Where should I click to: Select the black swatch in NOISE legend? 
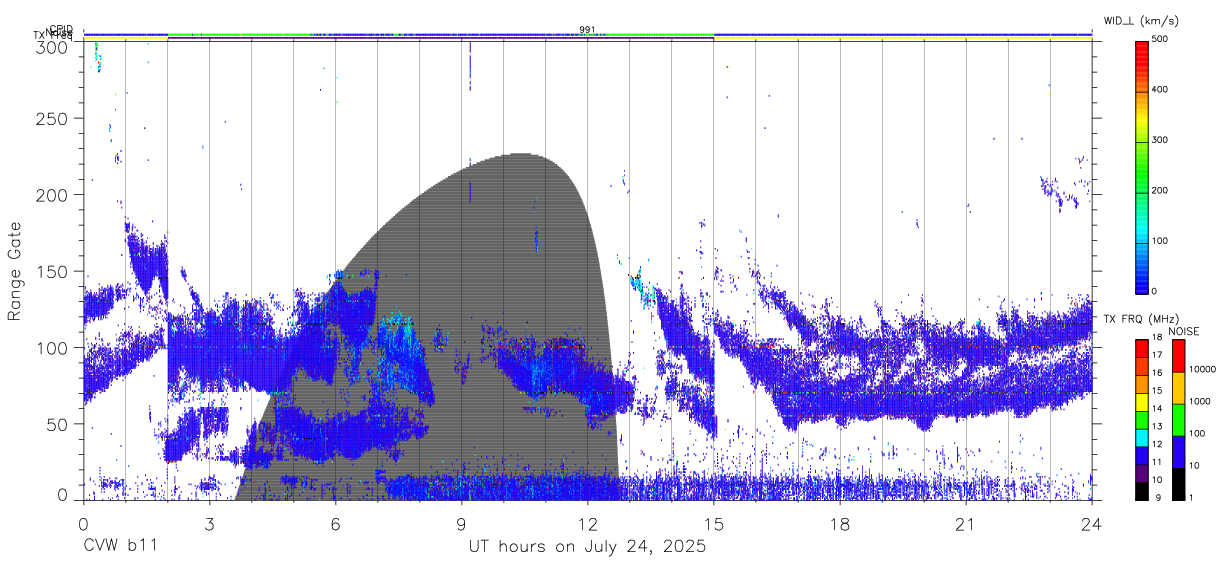pos(1177,483)
